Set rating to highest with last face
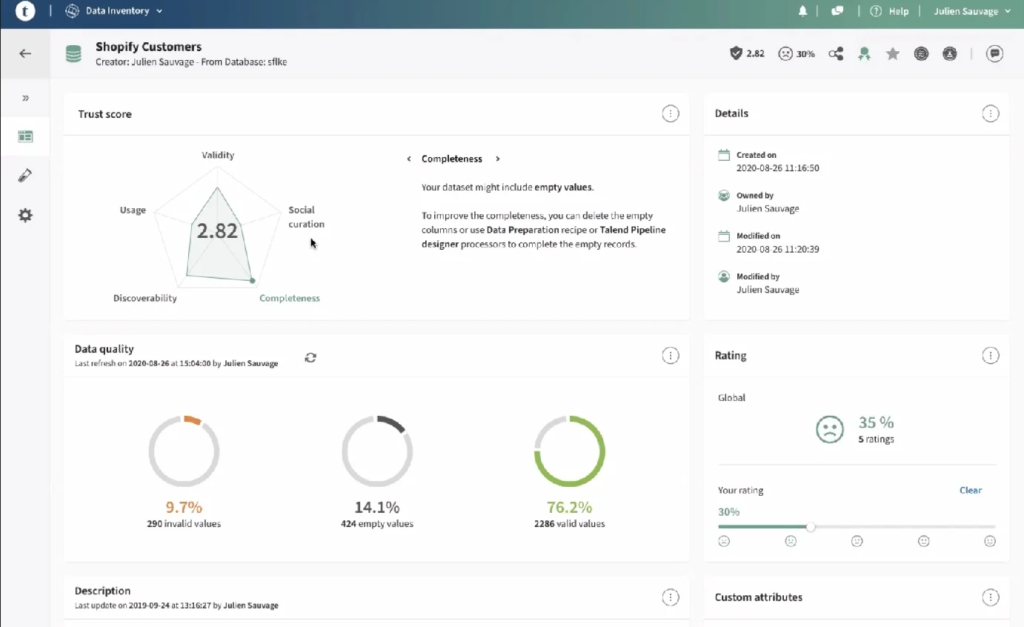 [x=990, y=541]
